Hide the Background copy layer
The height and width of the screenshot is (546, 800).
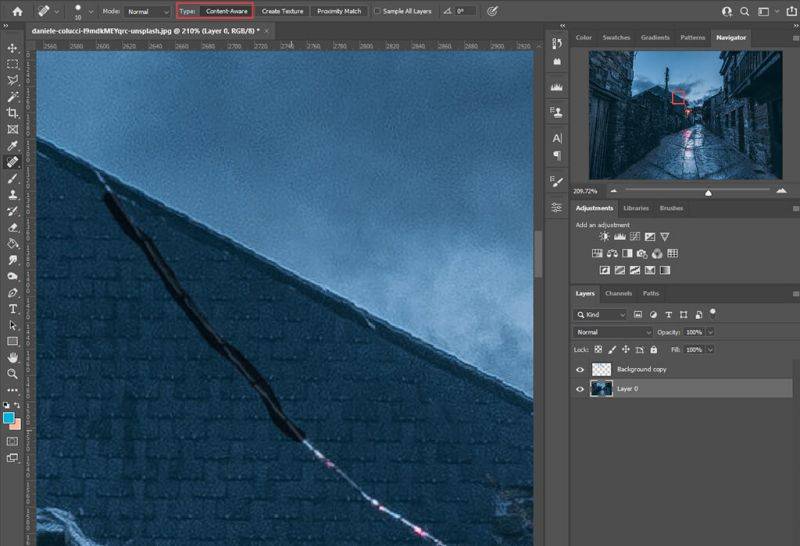tap(580, 369)
